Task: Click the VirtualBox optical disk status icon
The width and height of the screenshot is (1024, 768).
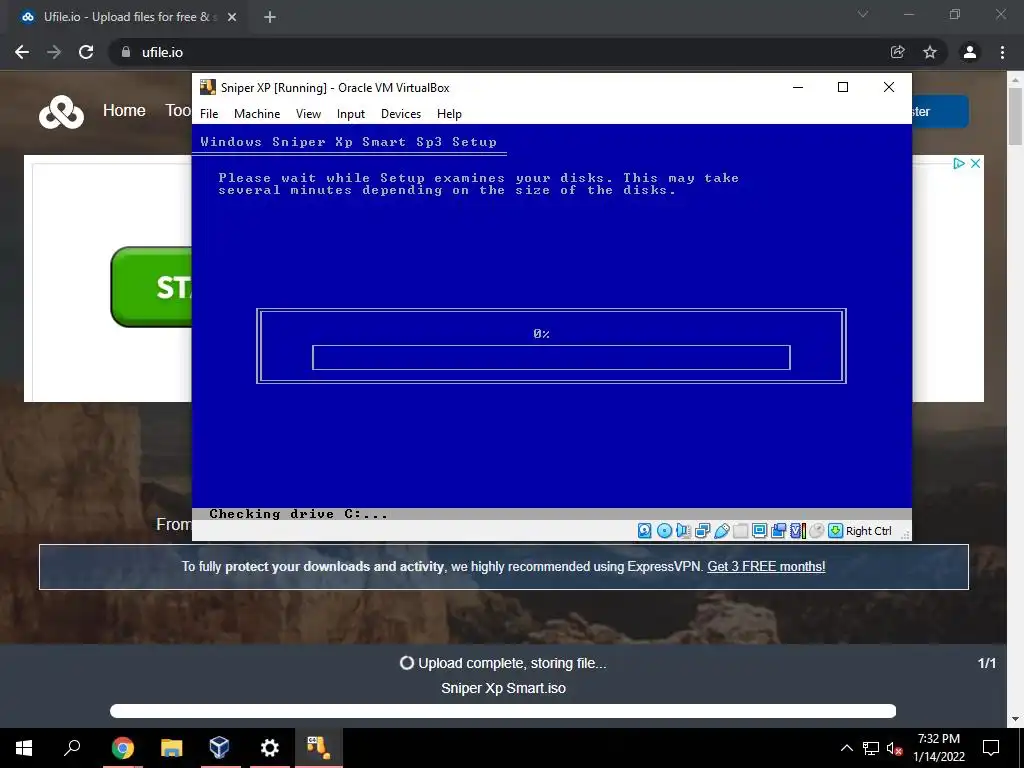Action: point(664,531)
